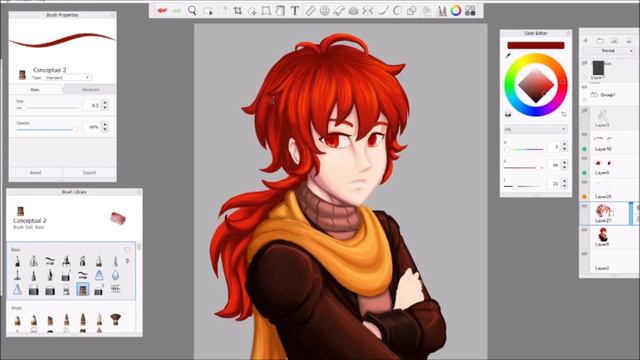This screenshot has width=640, height=360.
Task: Enable the Ellipse guide tool
Action: pos(325,11)
